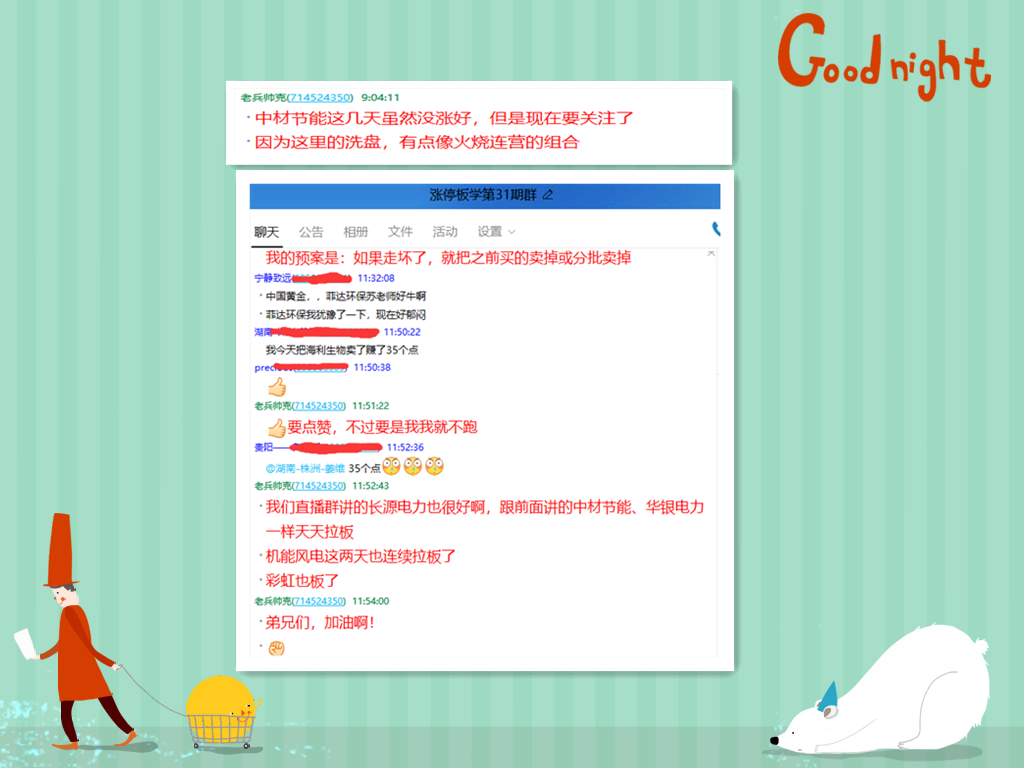Click the thumbs-up emoji sent at 11:50:38
The image size is (1024, 768).
pos(277,386)
